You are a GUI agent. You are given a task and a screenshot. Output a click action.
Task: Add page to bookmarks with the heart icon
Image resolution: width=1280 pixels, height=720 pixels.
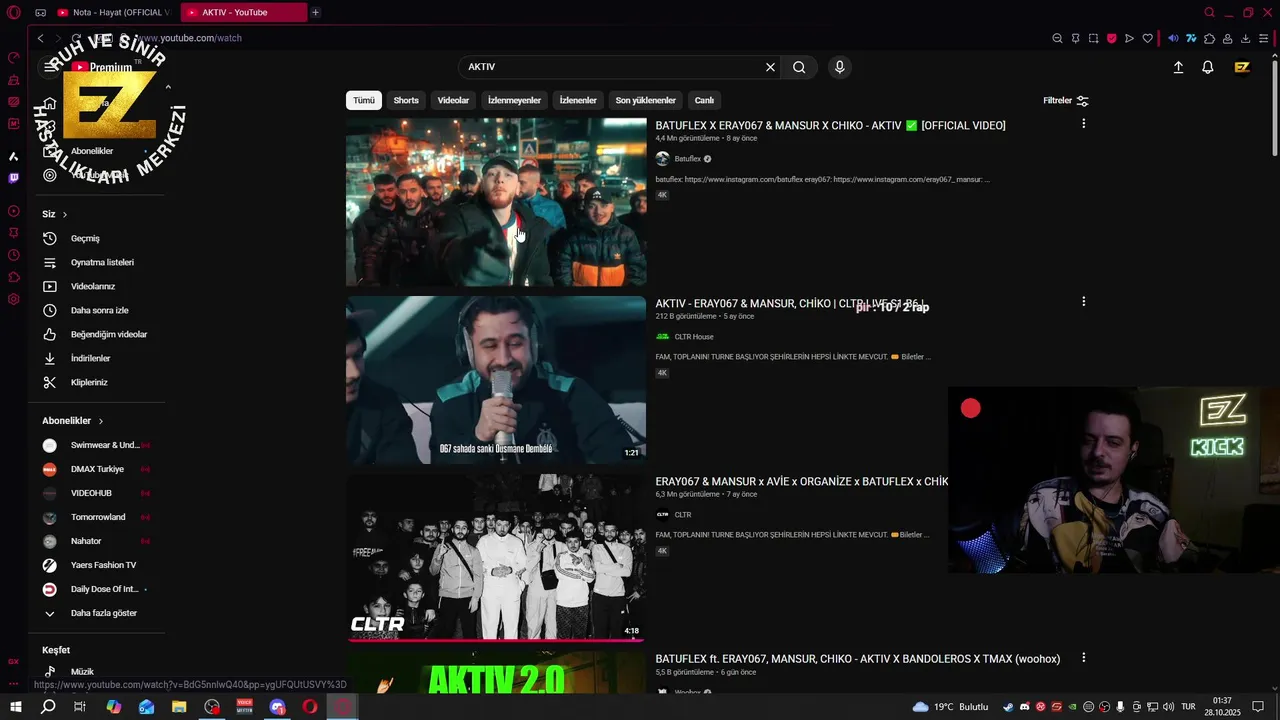1147,38
